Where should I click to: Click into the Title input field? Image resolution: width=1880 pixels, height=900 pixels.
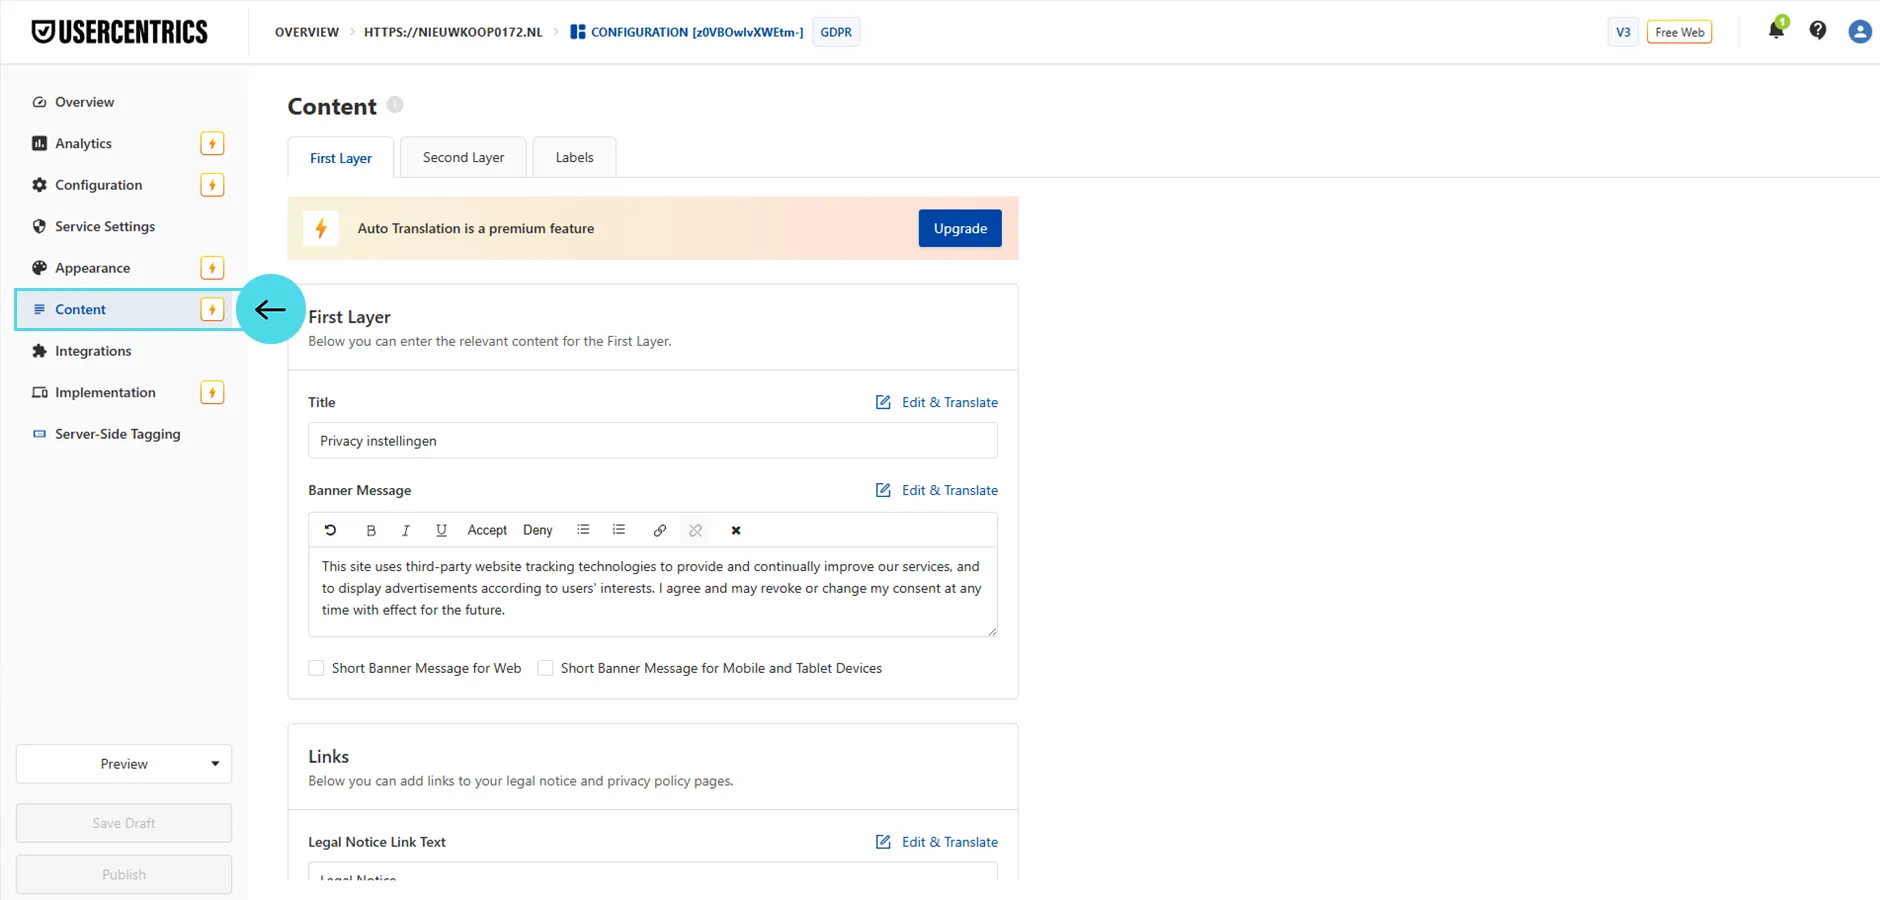(x=652, y=441)
